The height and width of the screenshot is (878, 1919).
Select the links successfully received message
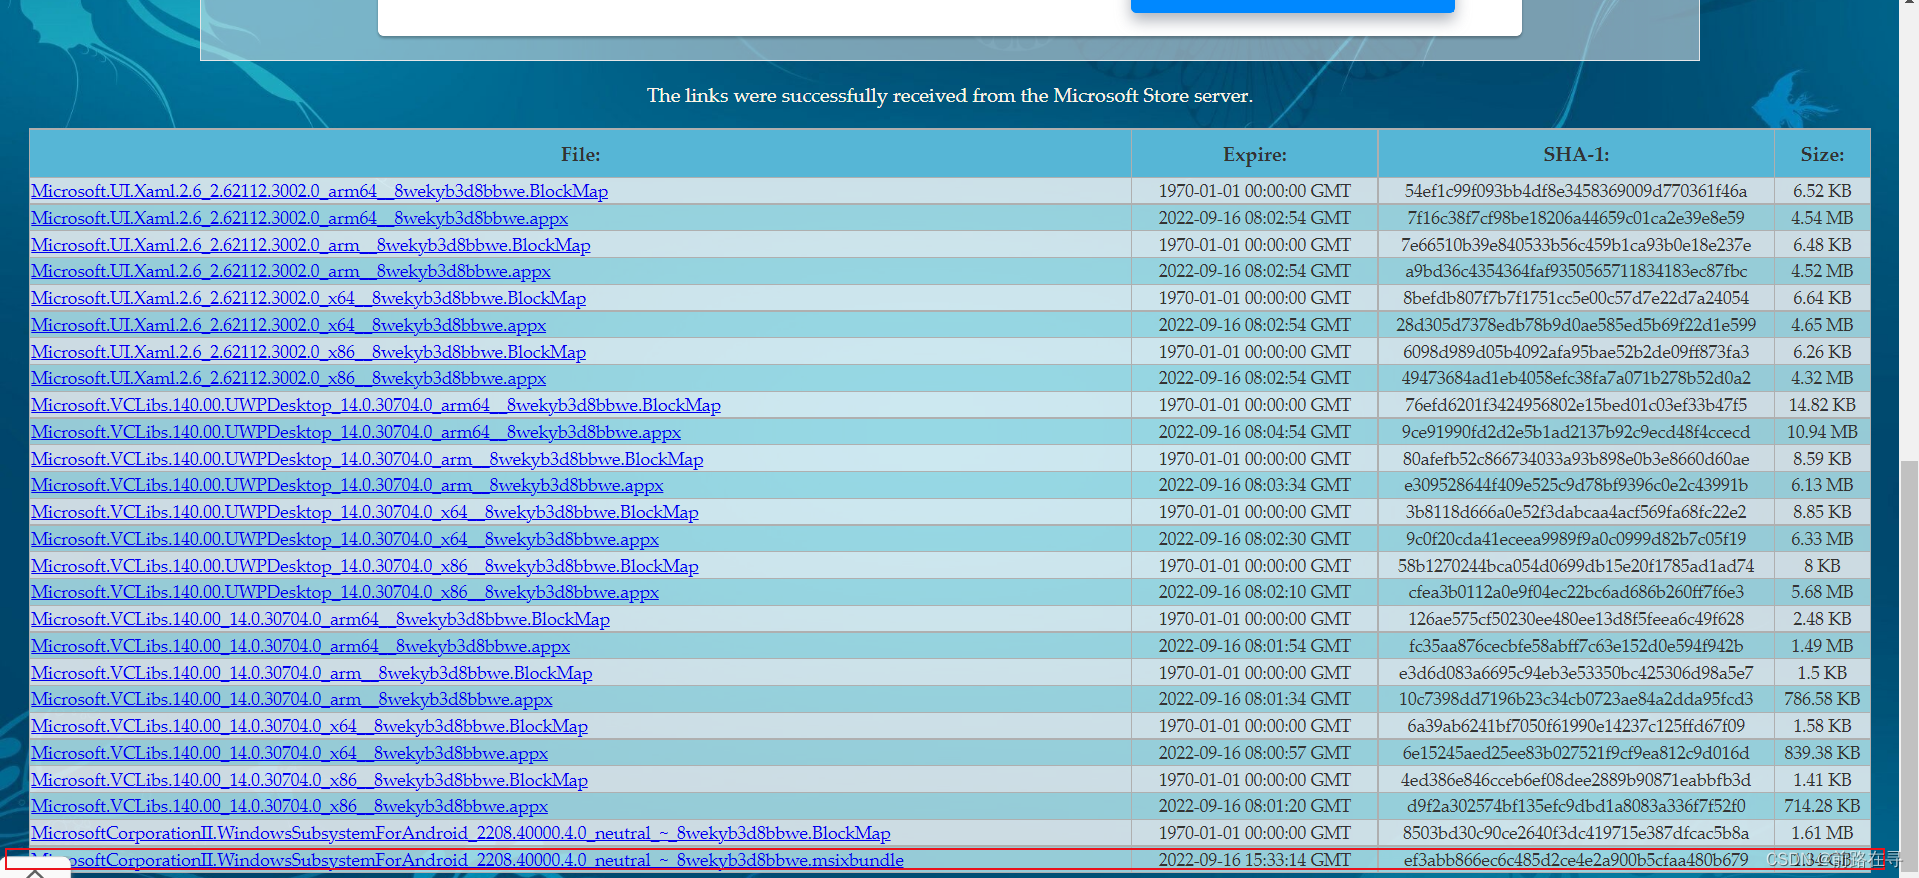point(949,96)
